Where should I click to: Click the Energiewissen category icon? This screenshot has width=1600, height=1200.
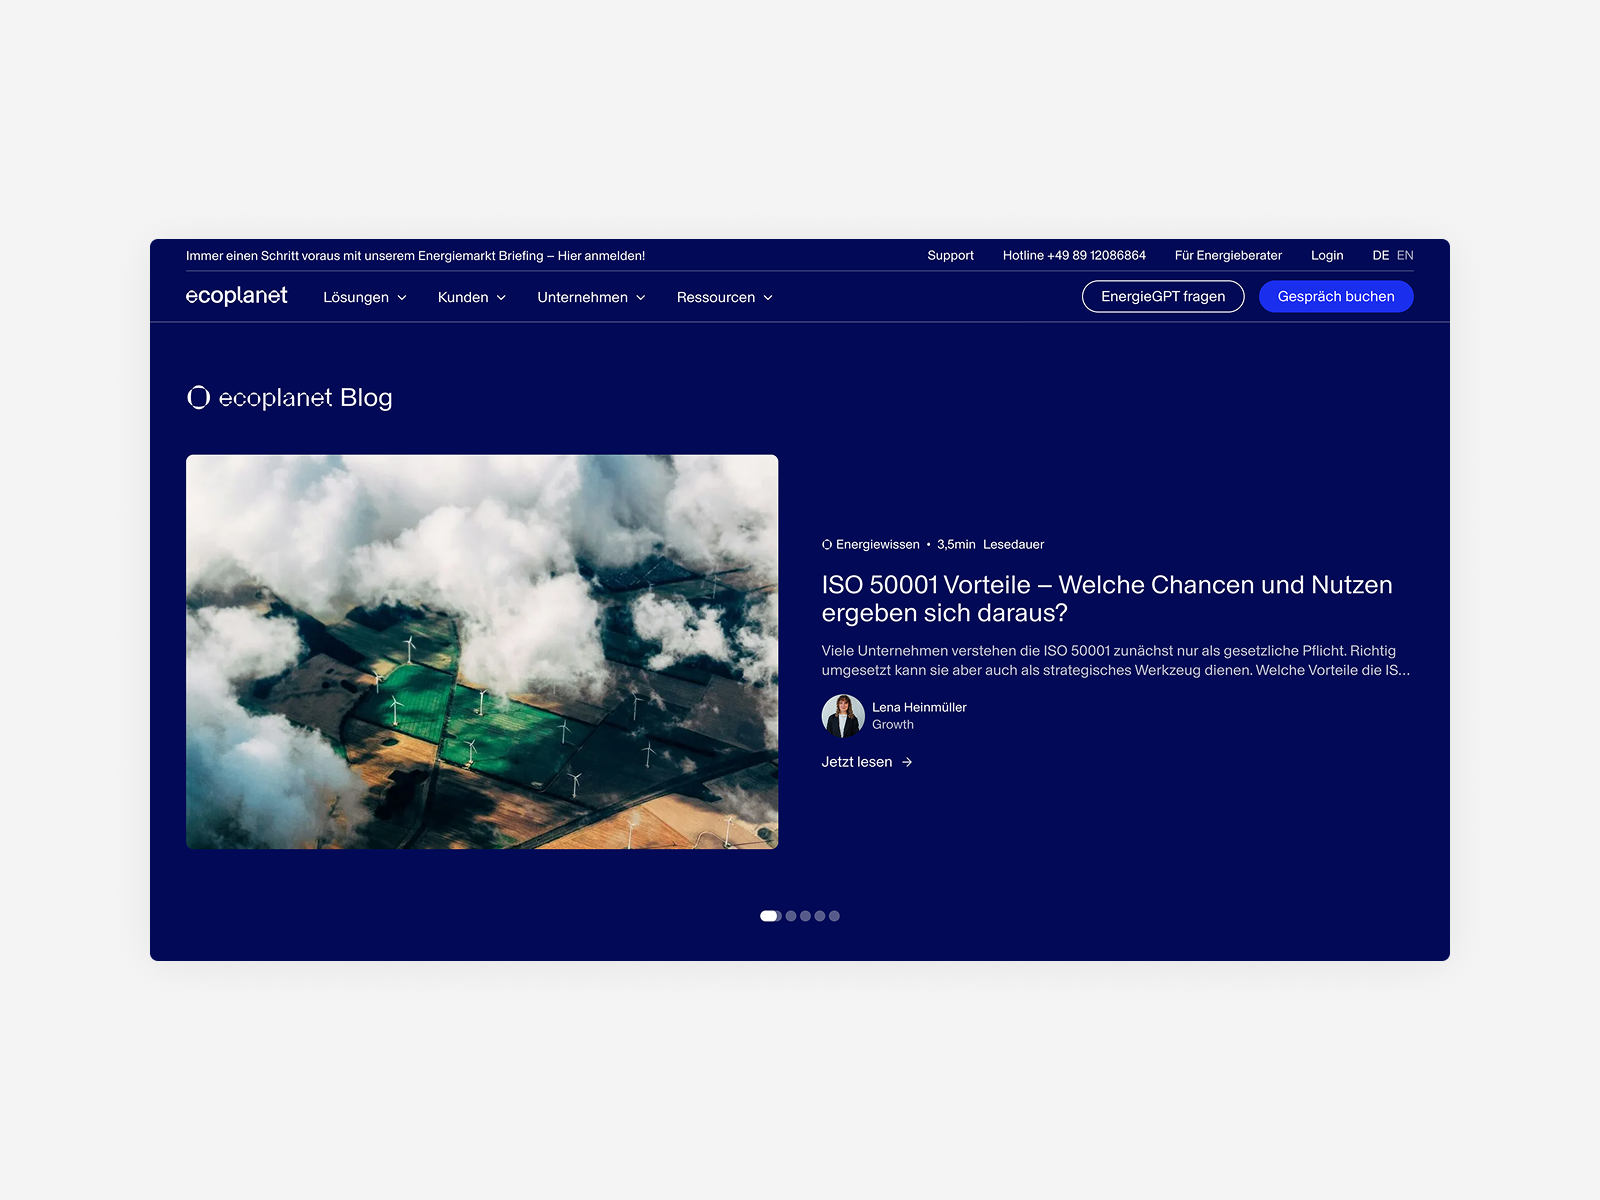pyautogui.click(x=827, y=544)
